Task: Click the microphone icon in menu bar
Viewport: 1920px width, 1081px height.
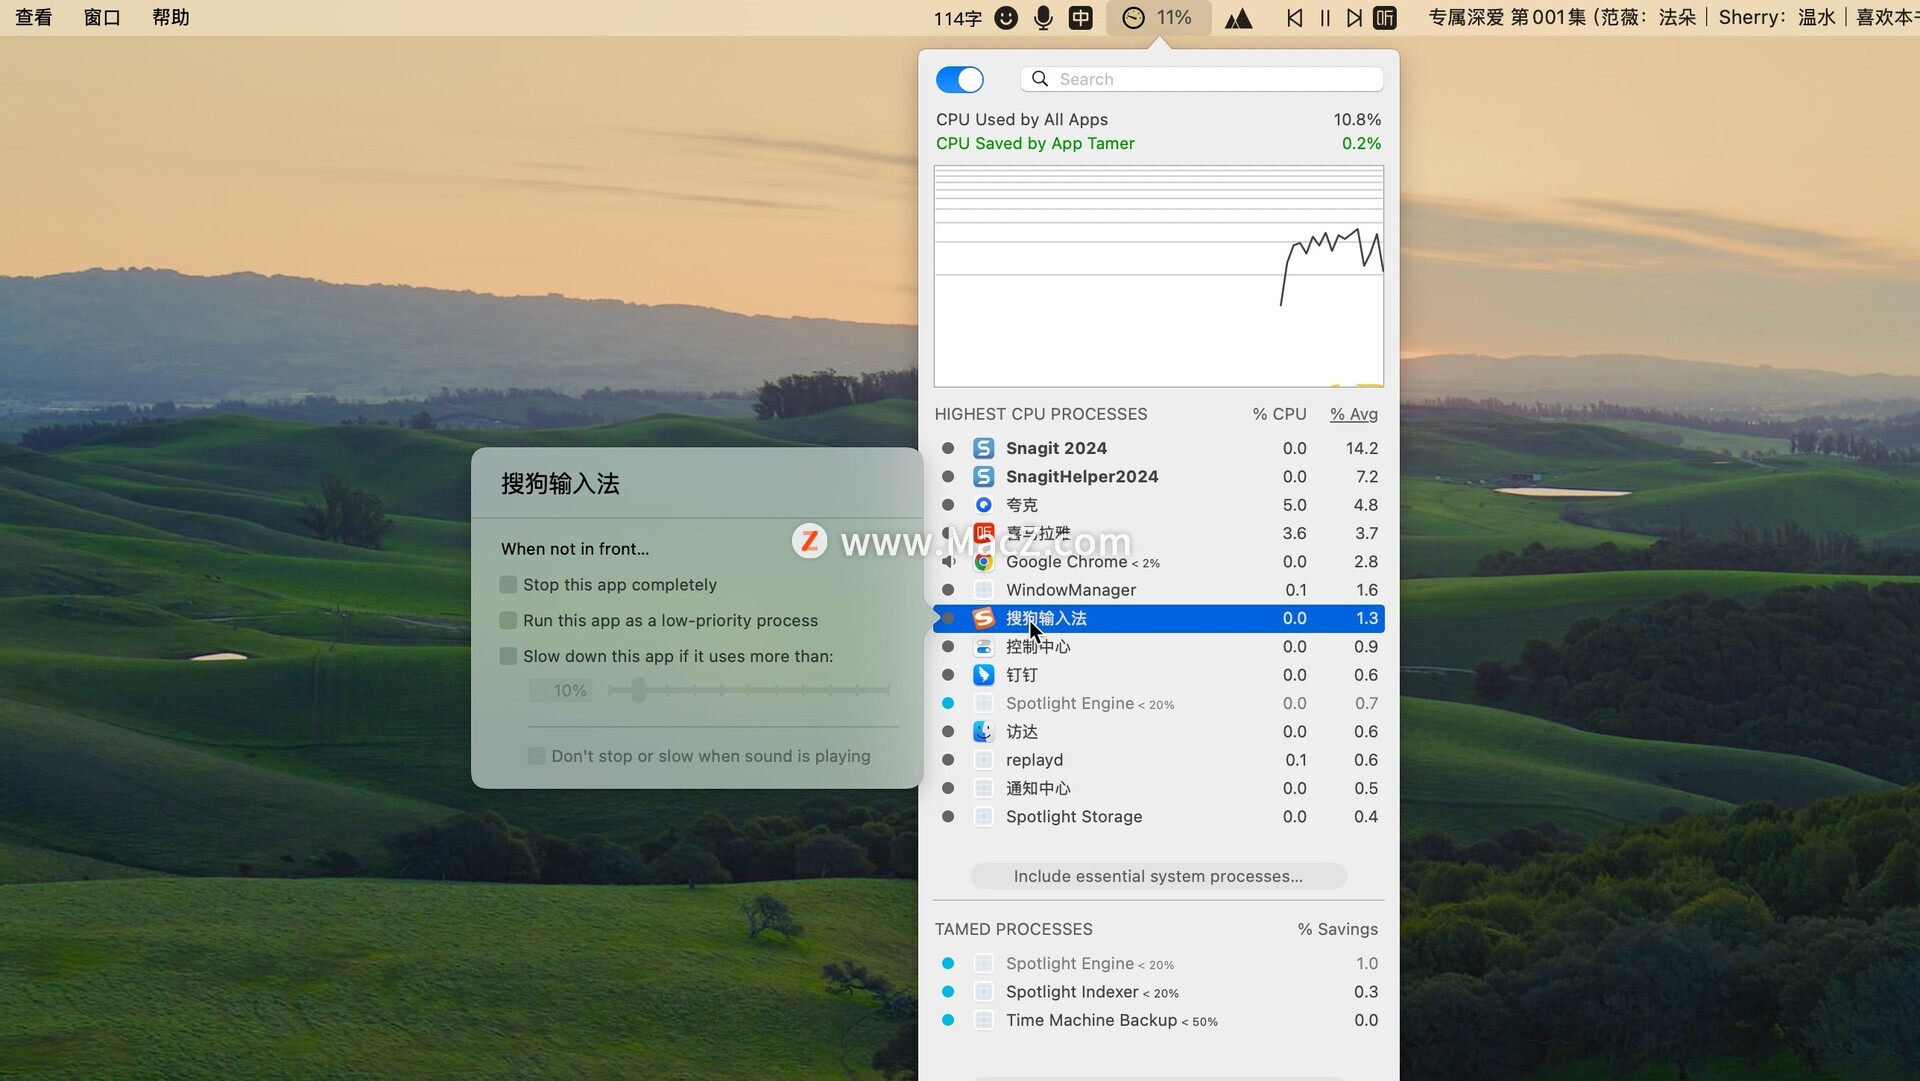Action: (1043, 18)
